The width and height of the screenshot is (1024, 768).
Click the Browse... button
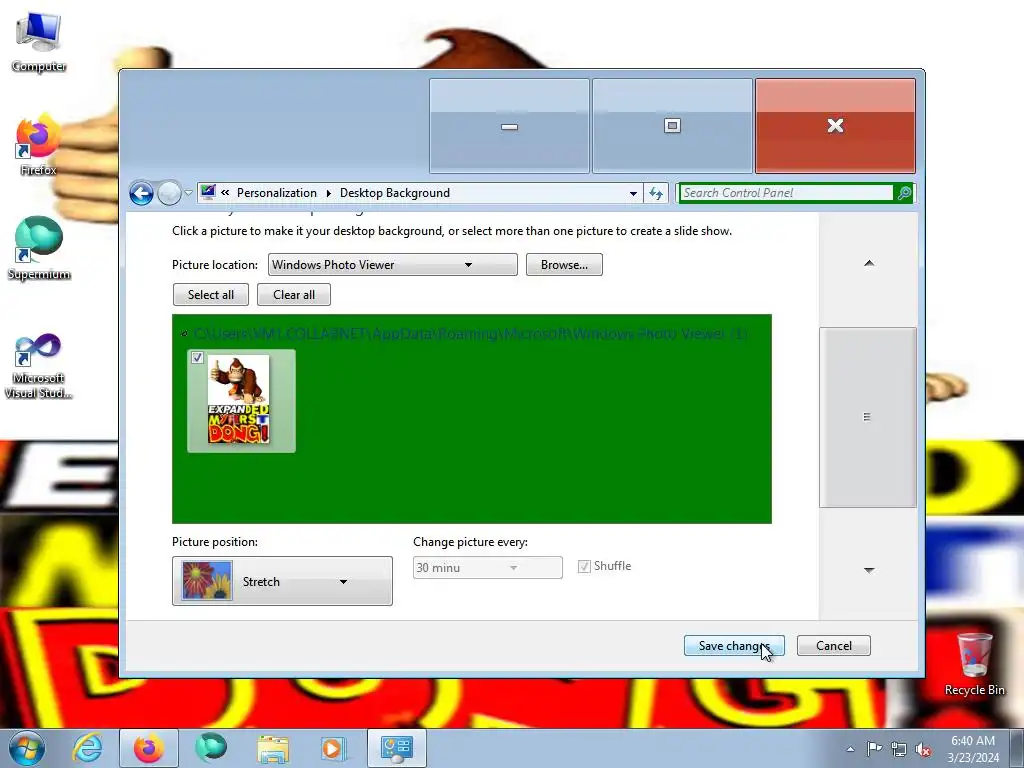point(564,264)
